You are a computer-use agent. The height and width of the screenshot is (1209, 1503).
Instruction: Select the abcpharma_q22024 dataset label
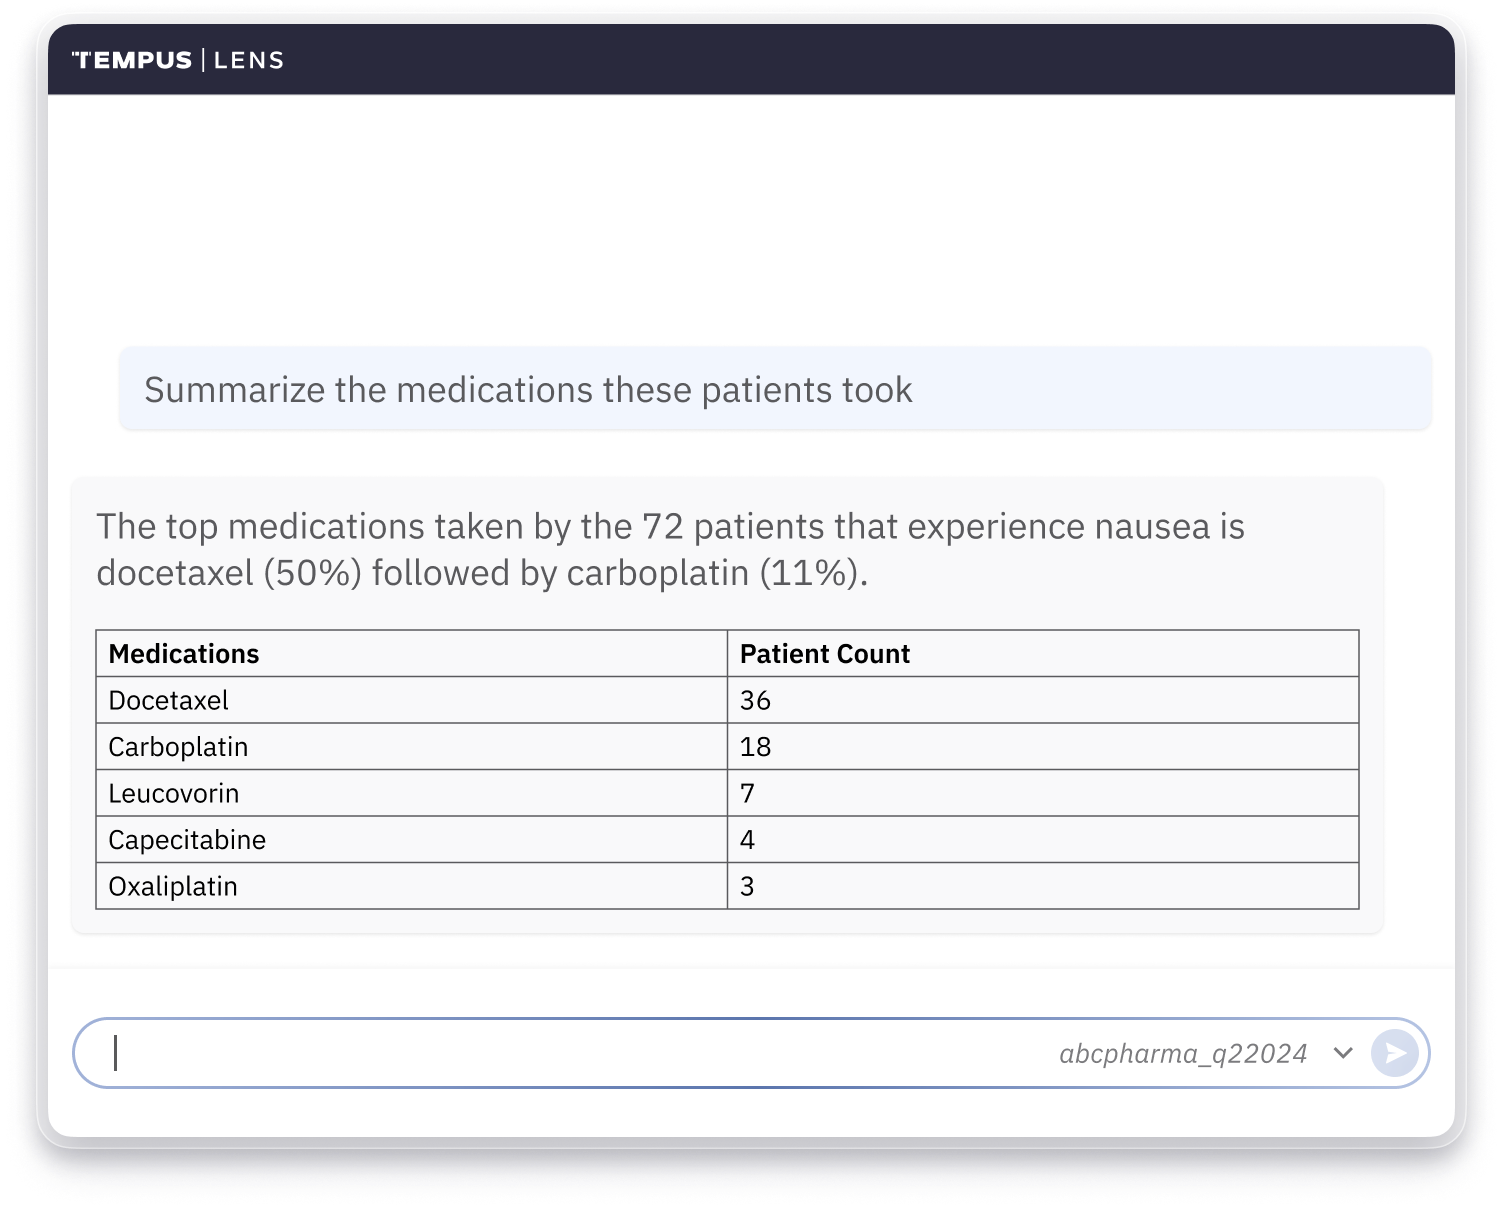click(x=1183, y=1054)
